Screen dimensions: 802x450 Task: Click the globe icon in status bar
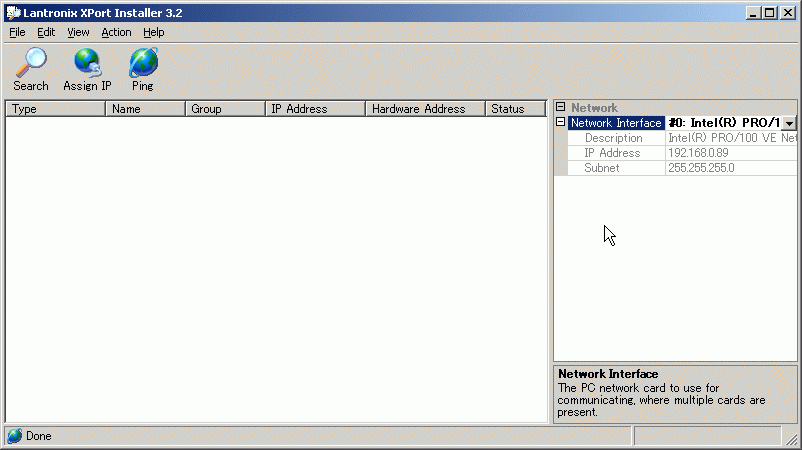point(15,436)
